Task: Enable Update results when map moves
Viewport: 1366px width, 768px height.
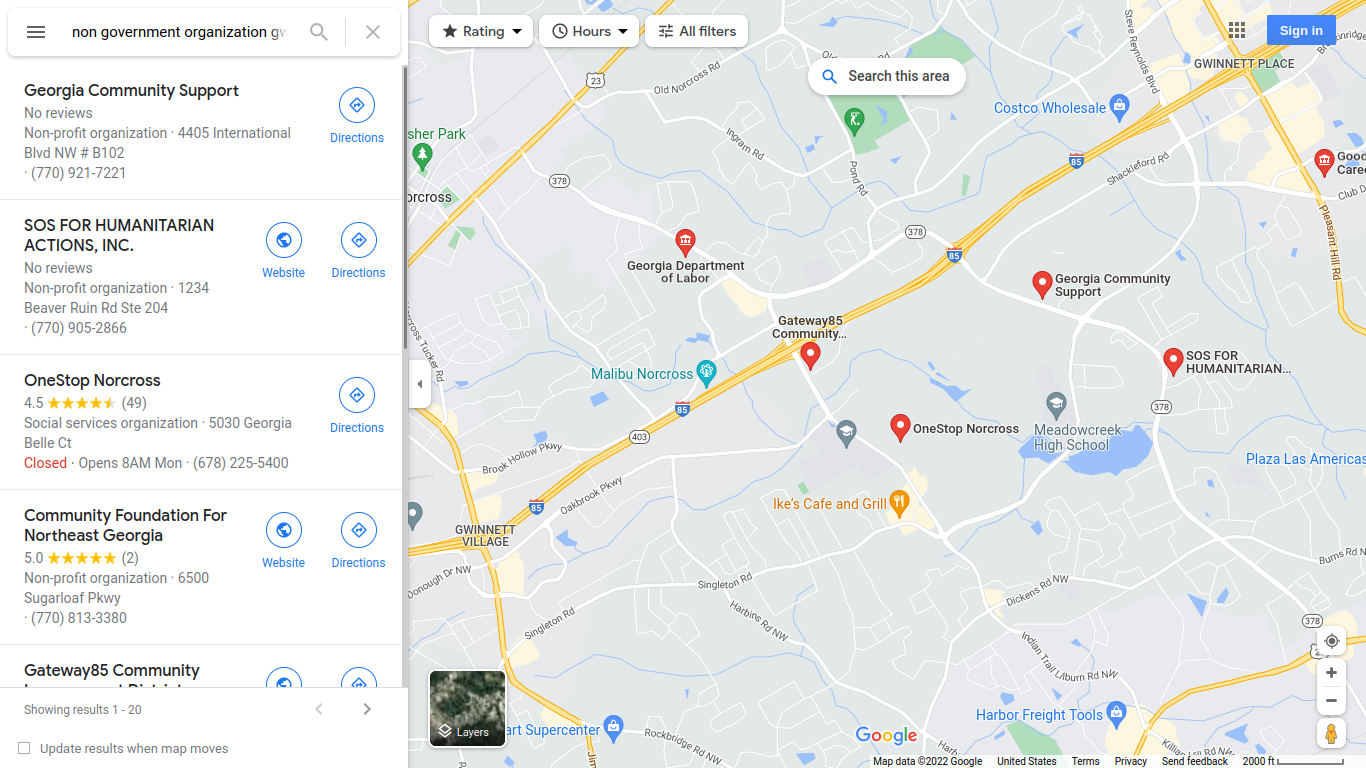Action: (x=24, y=748)
